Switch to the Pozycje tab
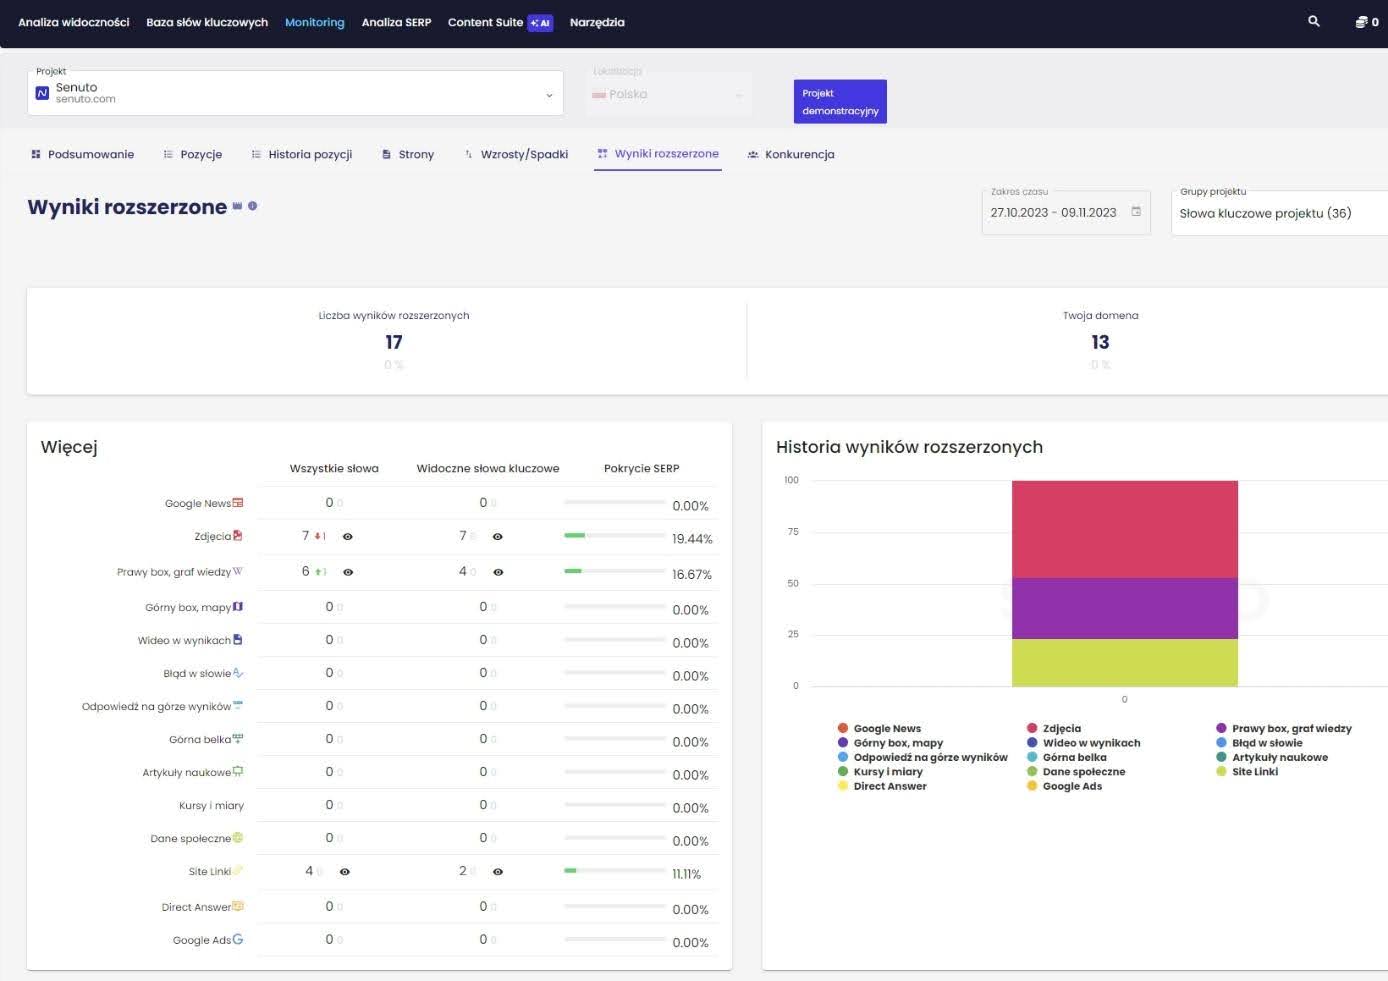This screenshot has height=981, width=1388. coord(193,154)
